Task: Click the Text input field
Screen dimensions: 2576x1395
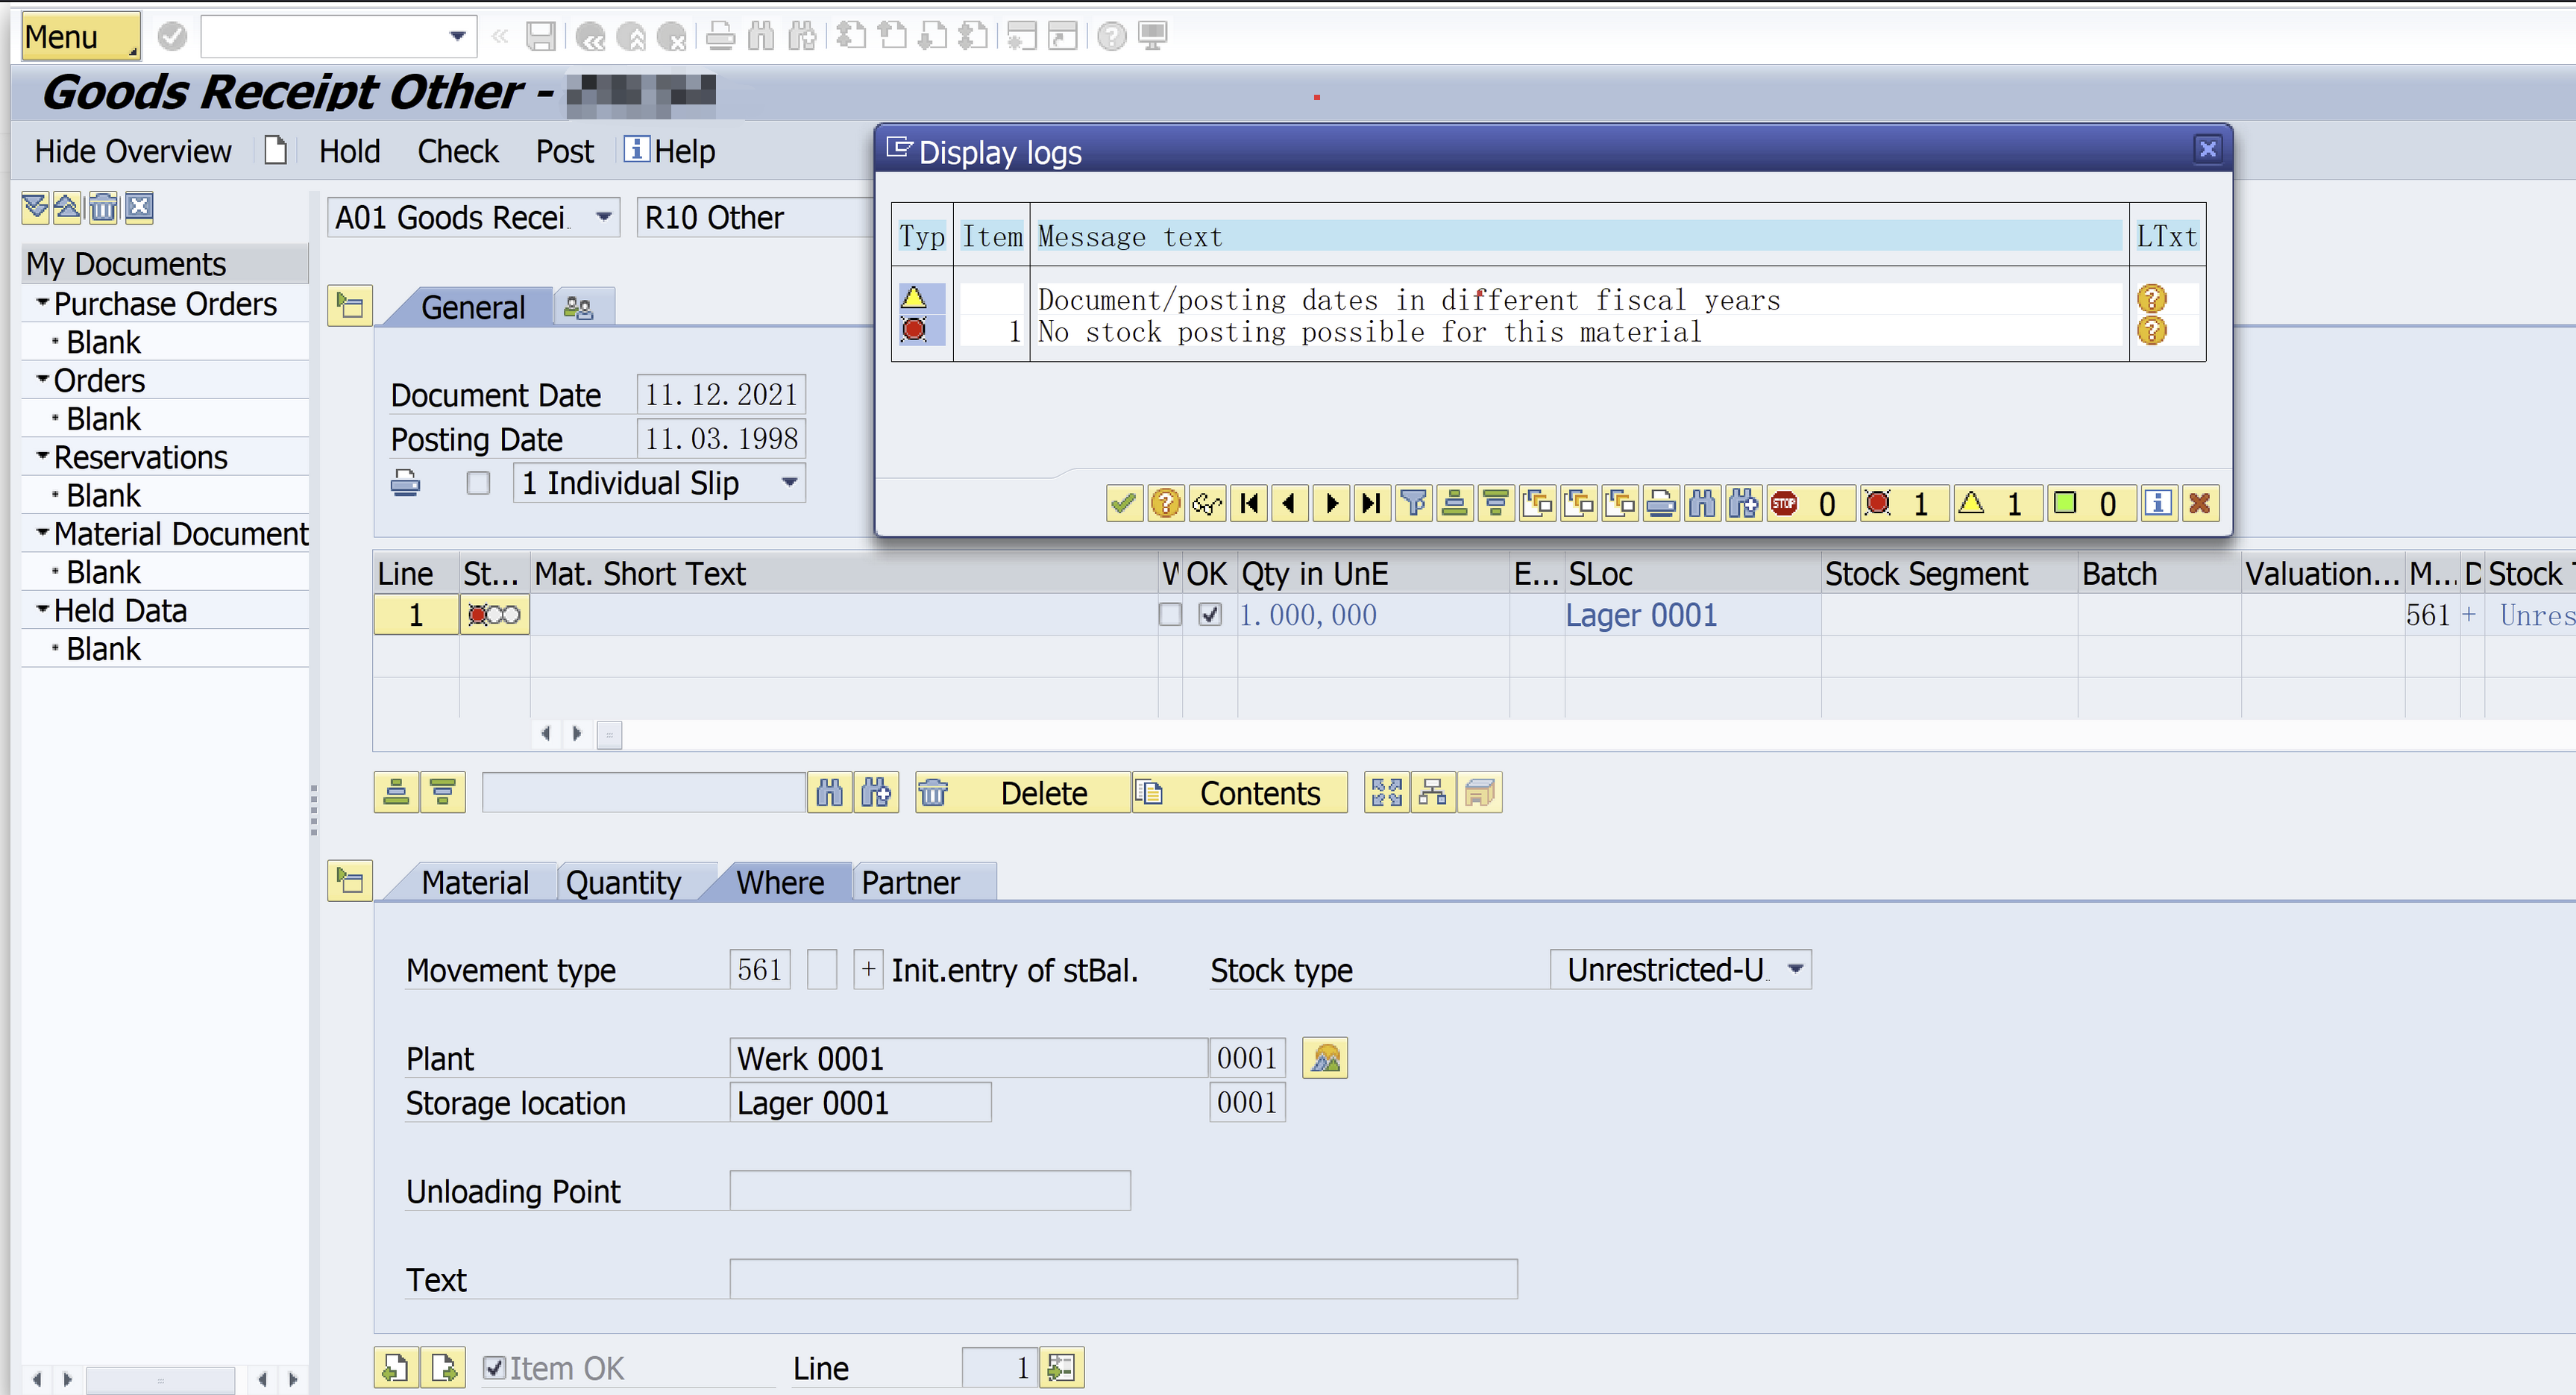Action: click(1123, 1279)
